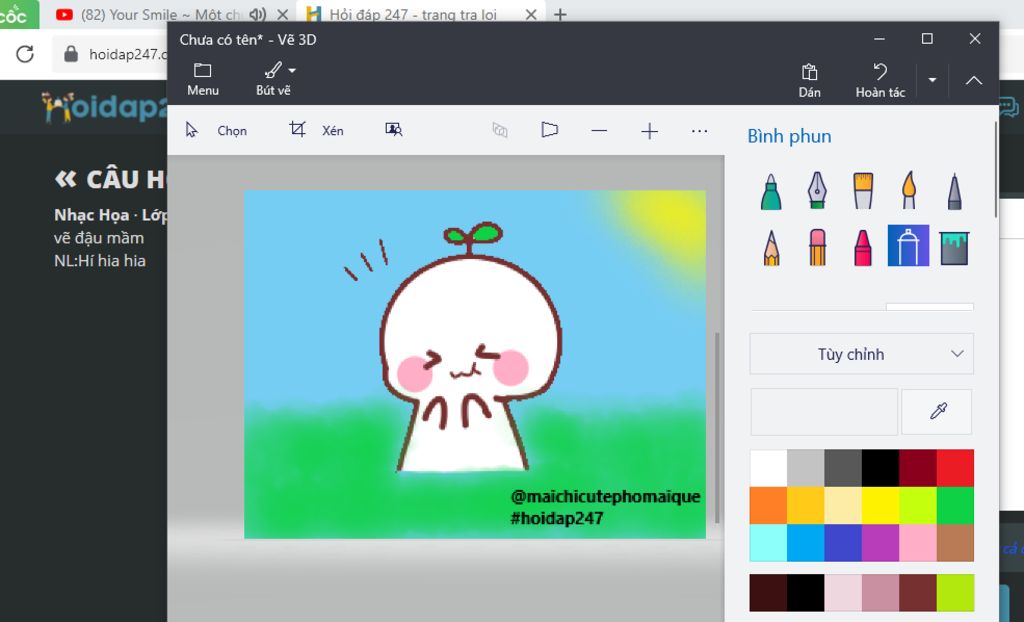This screenshot has width=1024, height=622.
Task: Choose the green color swatch
Action: tap(955, 505)
